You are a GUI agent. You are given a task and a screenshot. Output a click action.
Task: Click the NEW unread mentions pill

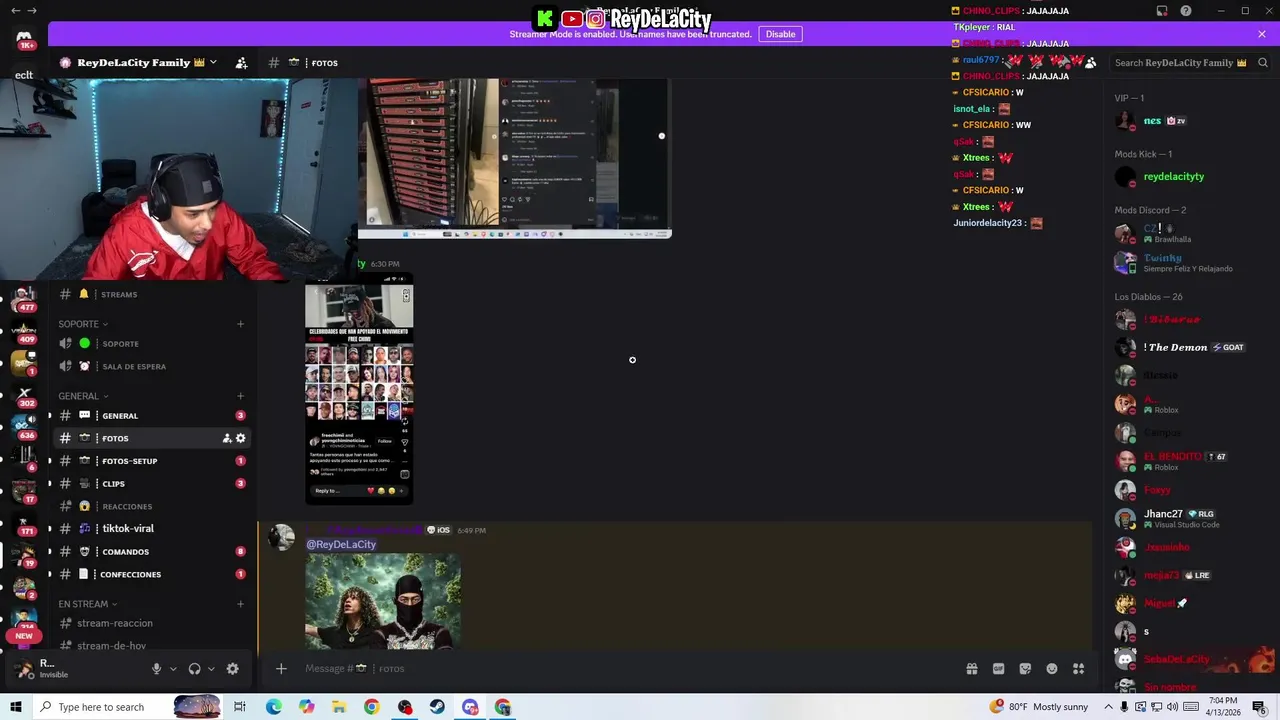[24, 636]
